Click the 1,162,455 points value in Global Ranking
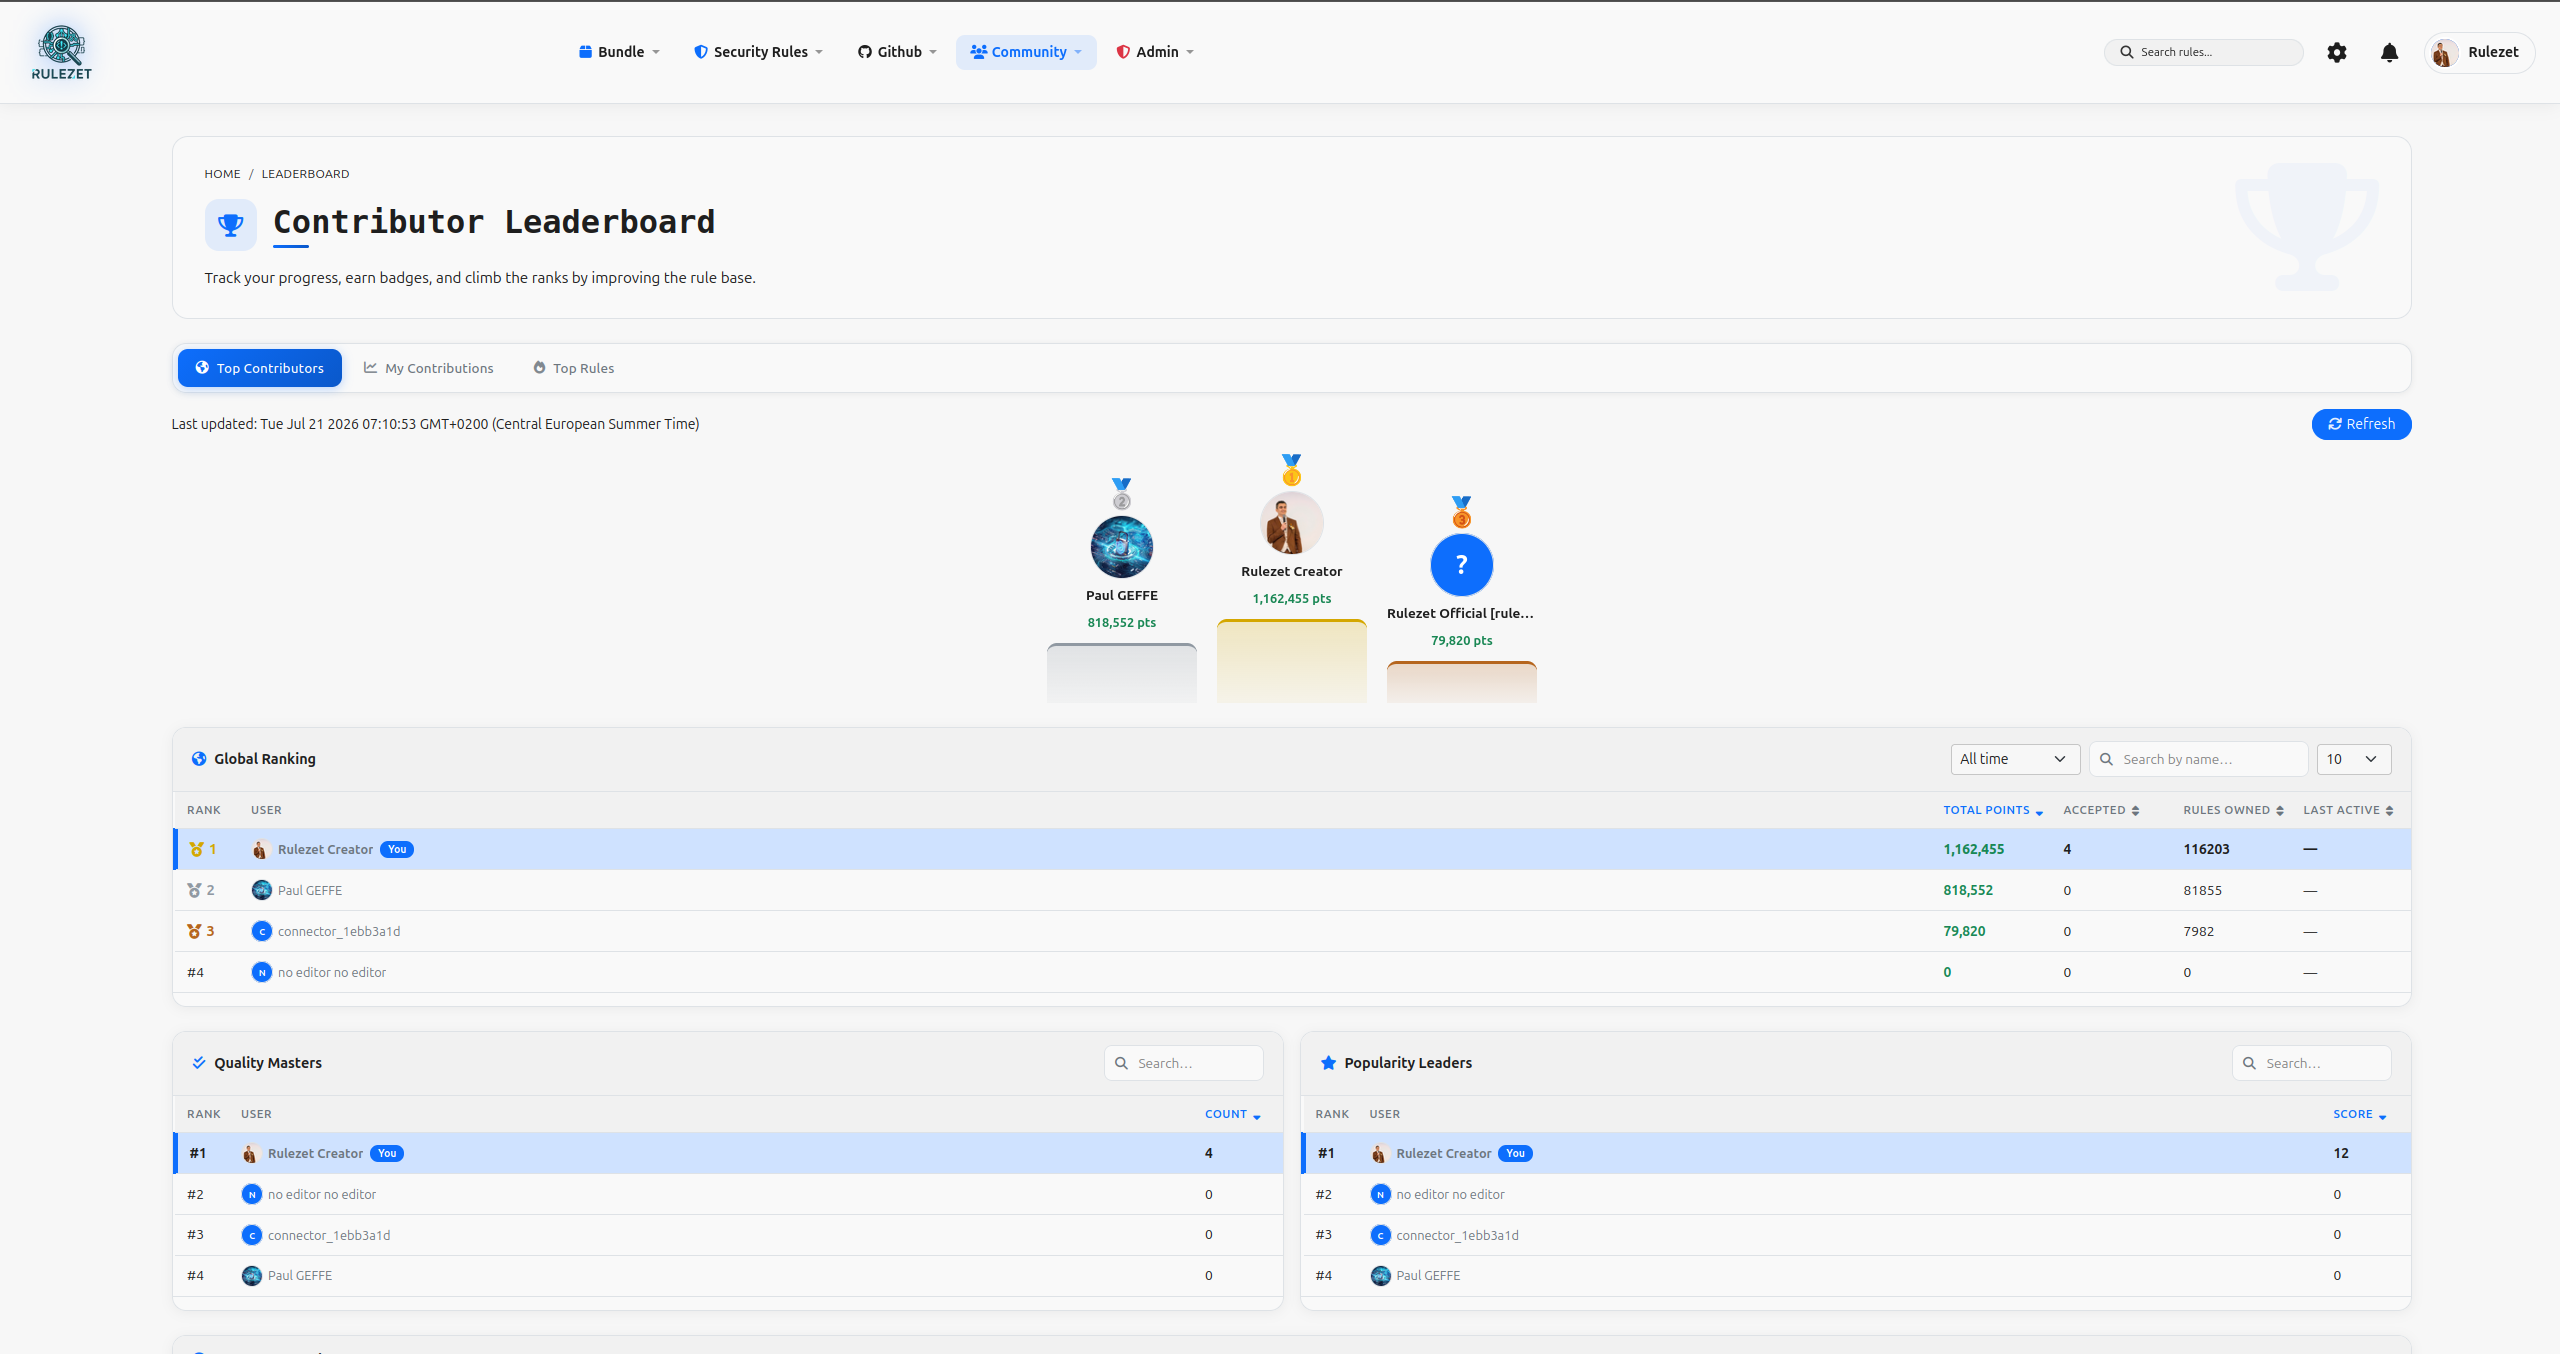 pyautogui.click(x=1973, y=849)
